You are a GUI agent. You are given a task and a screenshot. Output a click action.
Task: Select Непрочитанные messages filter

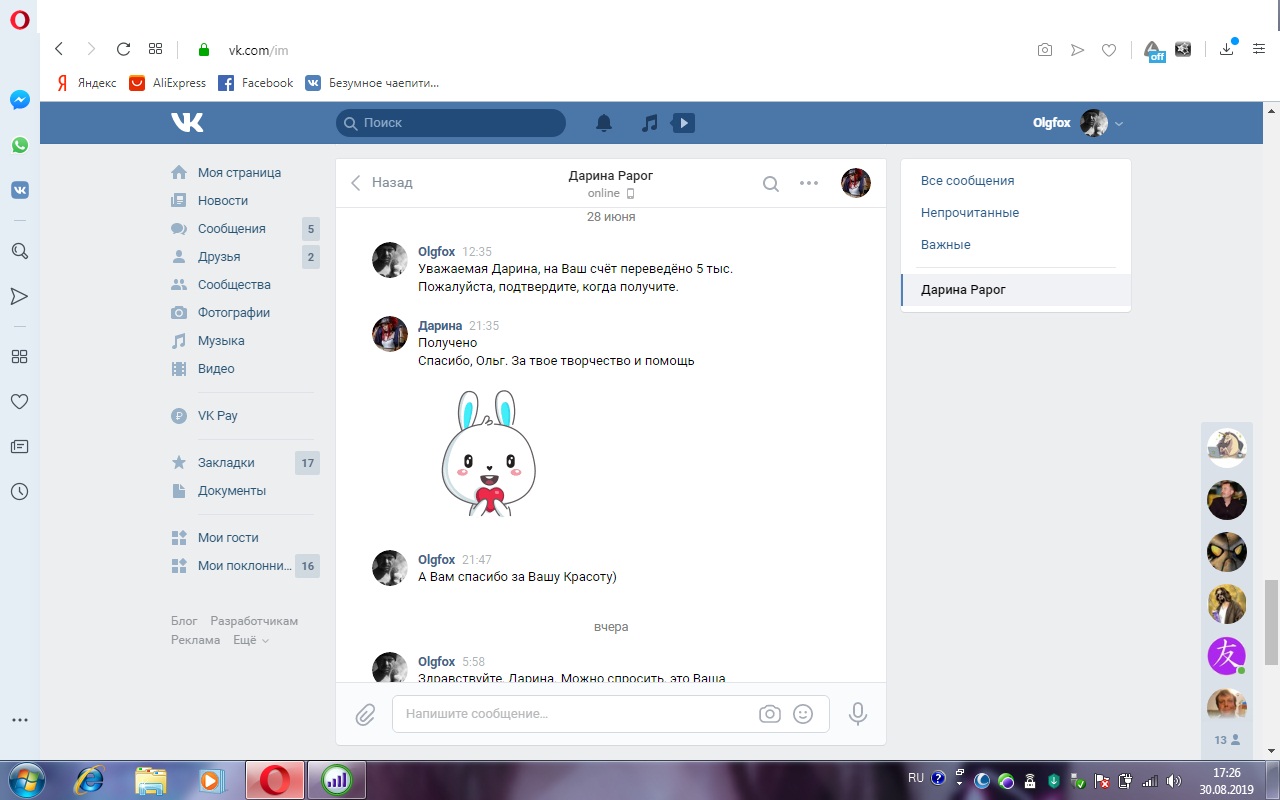coord(969,213)
